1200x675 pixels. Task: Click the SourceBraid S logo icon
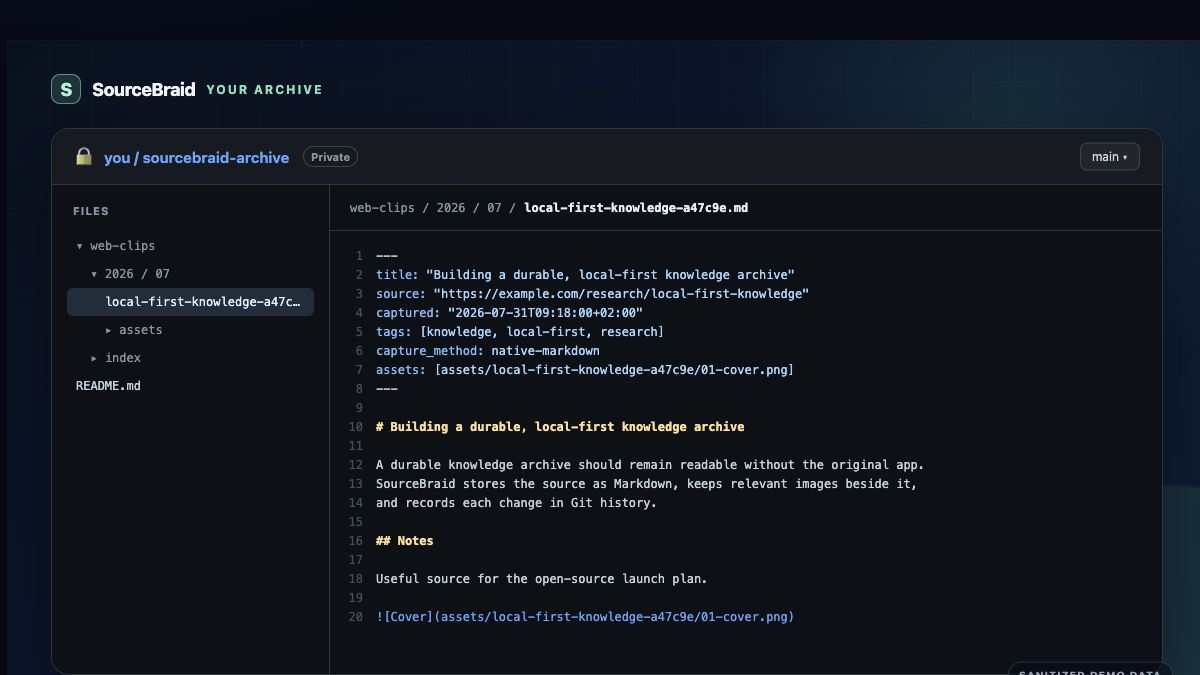pyautogui.click(x=66, y=89)
